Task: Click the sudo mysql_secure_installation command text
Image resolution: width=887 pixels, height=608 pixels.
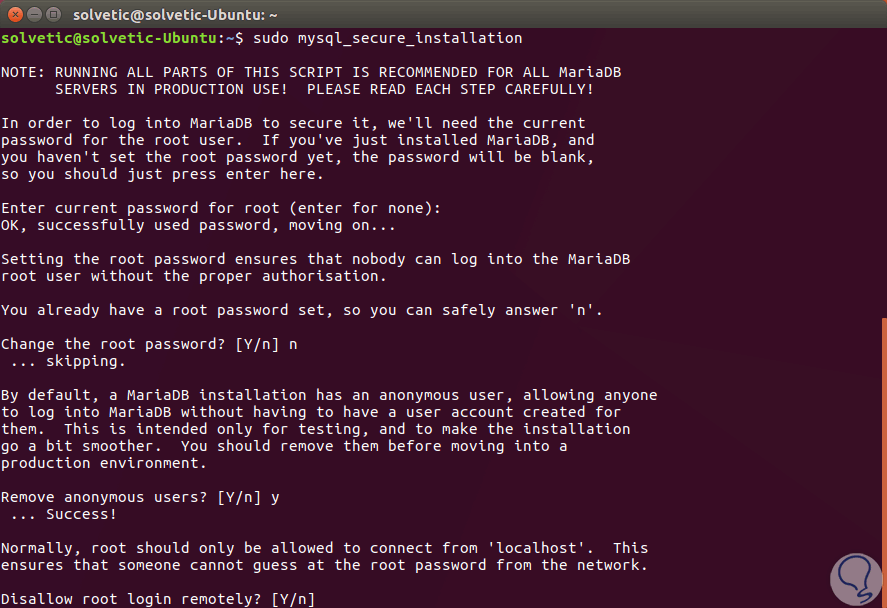Action: pos(387,38)
